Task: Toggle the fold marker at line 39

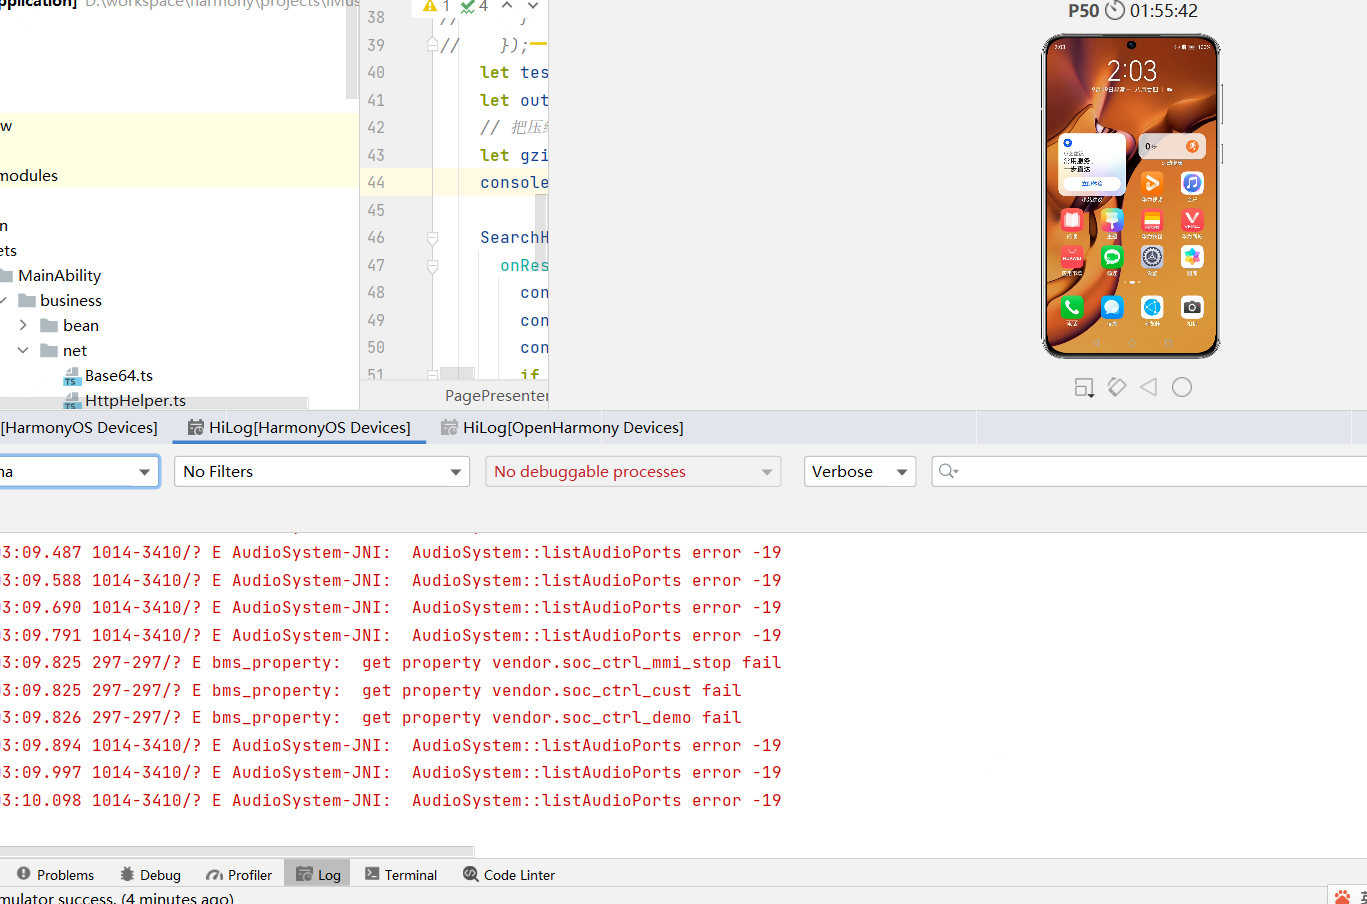Action: click(x=433, y=45)
